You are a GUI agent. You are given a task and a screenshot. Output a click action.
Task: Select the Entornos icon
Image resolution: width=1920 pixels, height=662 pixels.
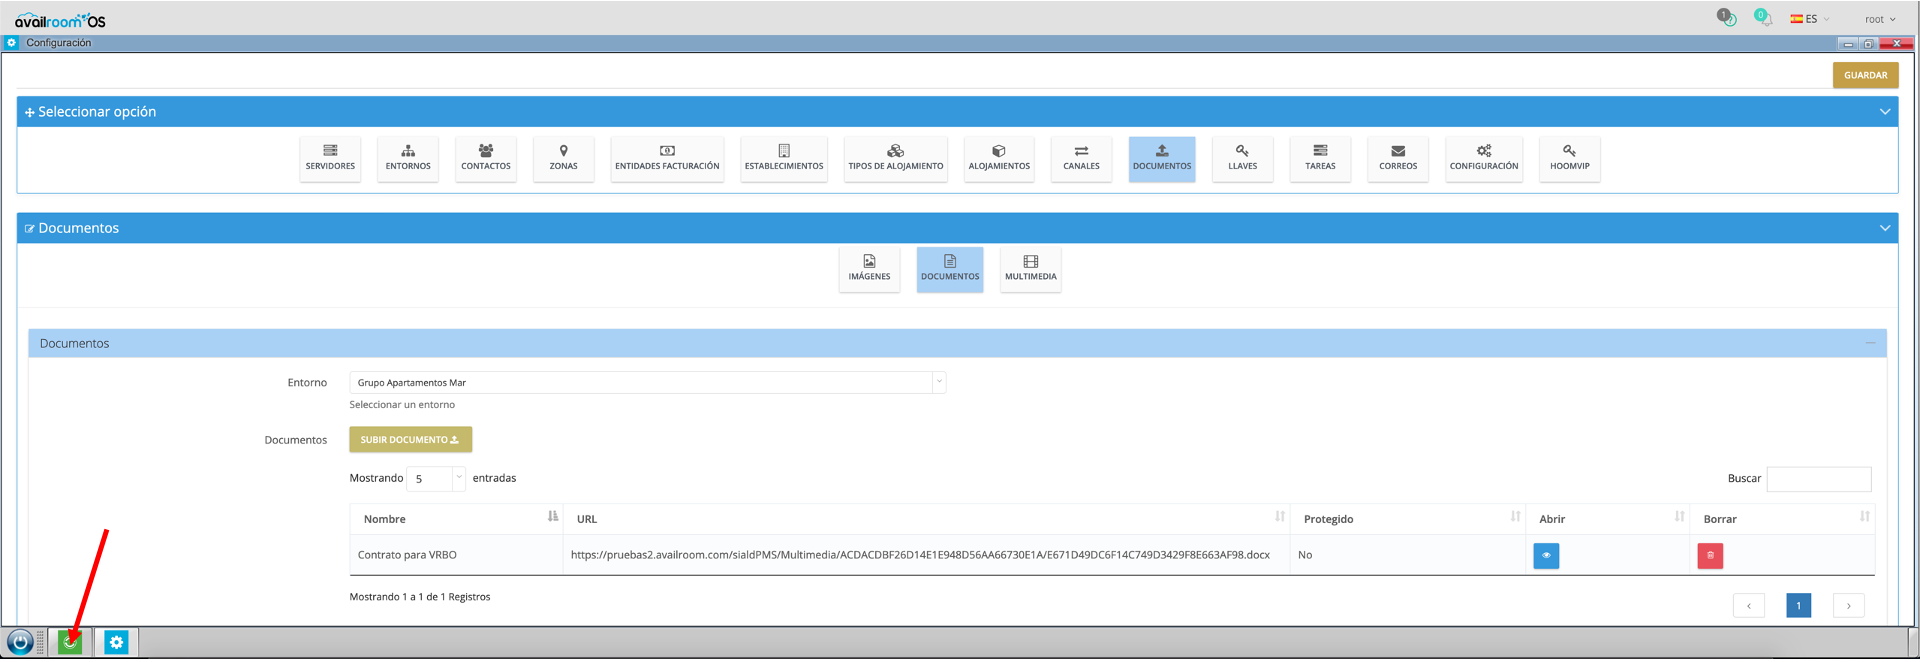(x=408, y=159)
